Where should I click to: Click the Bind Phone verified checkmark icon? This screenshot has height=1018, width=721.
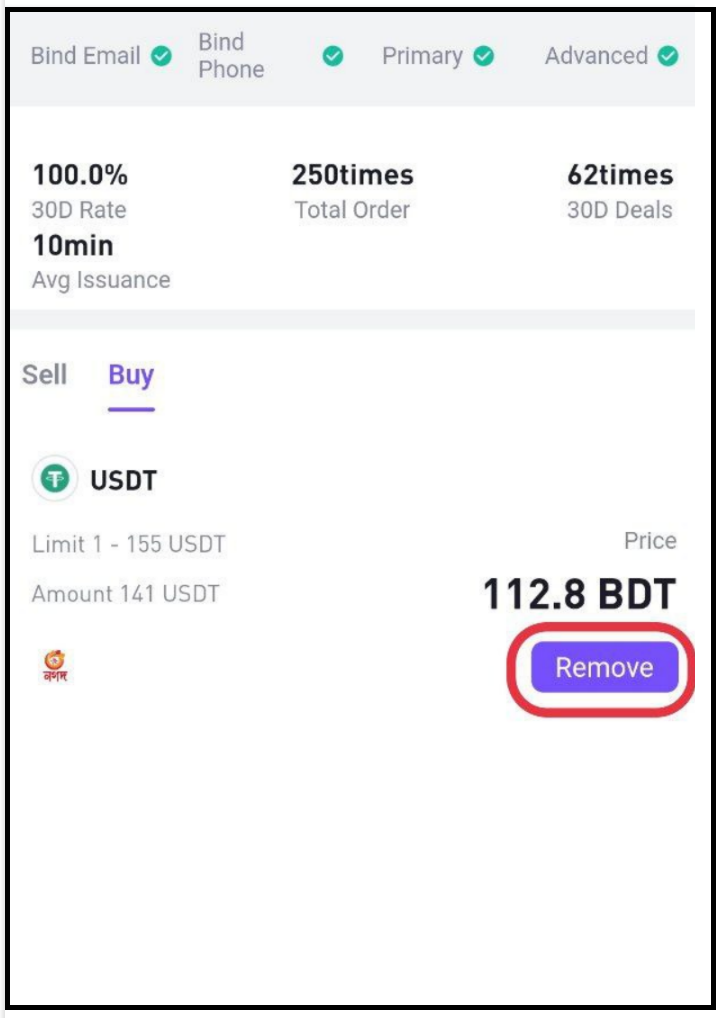(x=333, y=56)
